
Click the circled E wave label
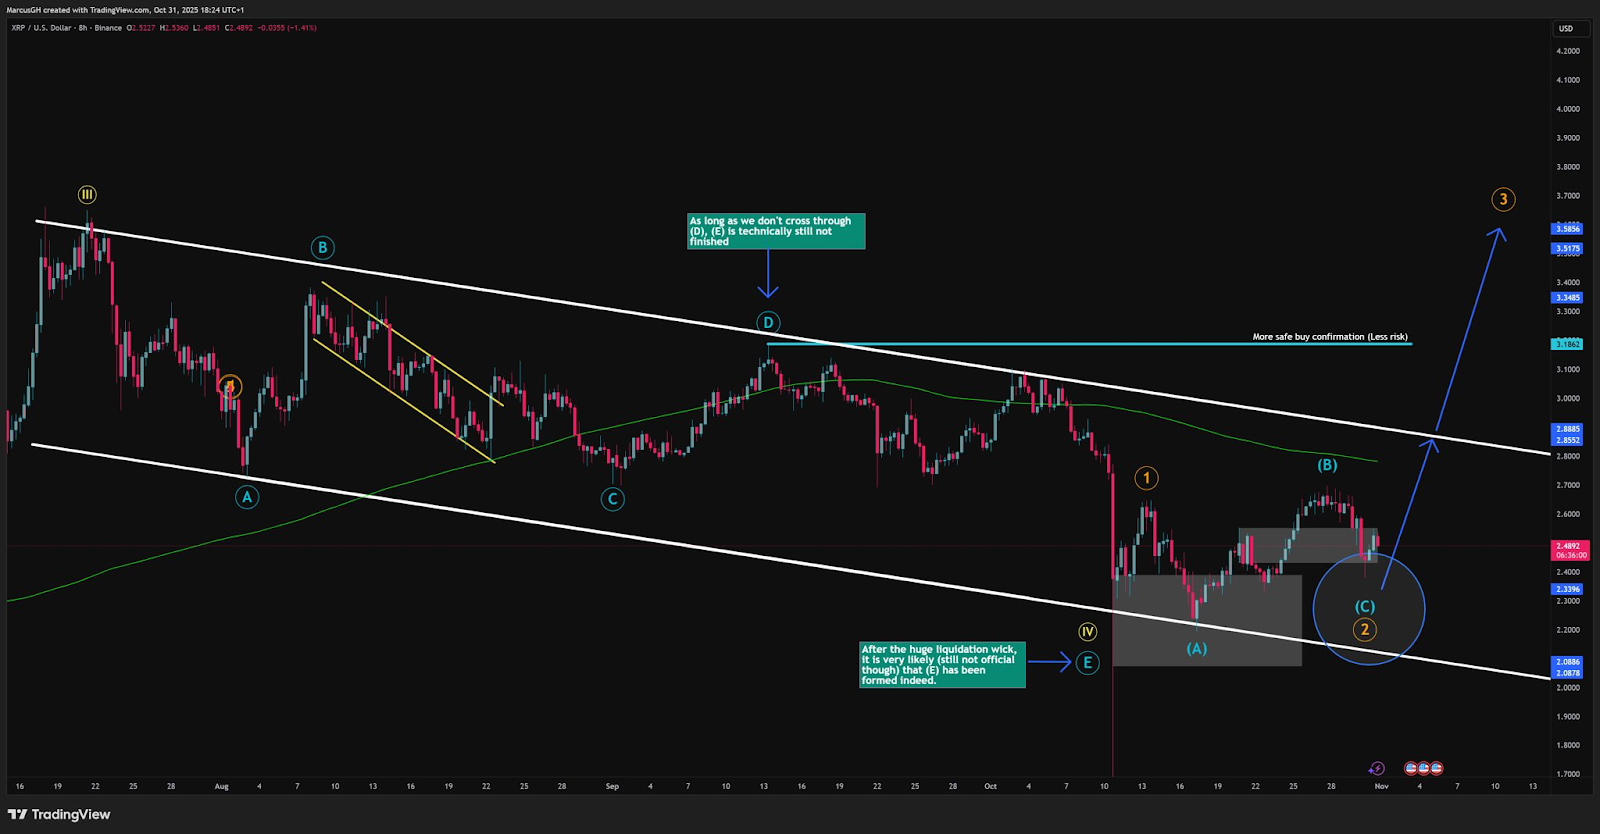(x=1088, y=662)
